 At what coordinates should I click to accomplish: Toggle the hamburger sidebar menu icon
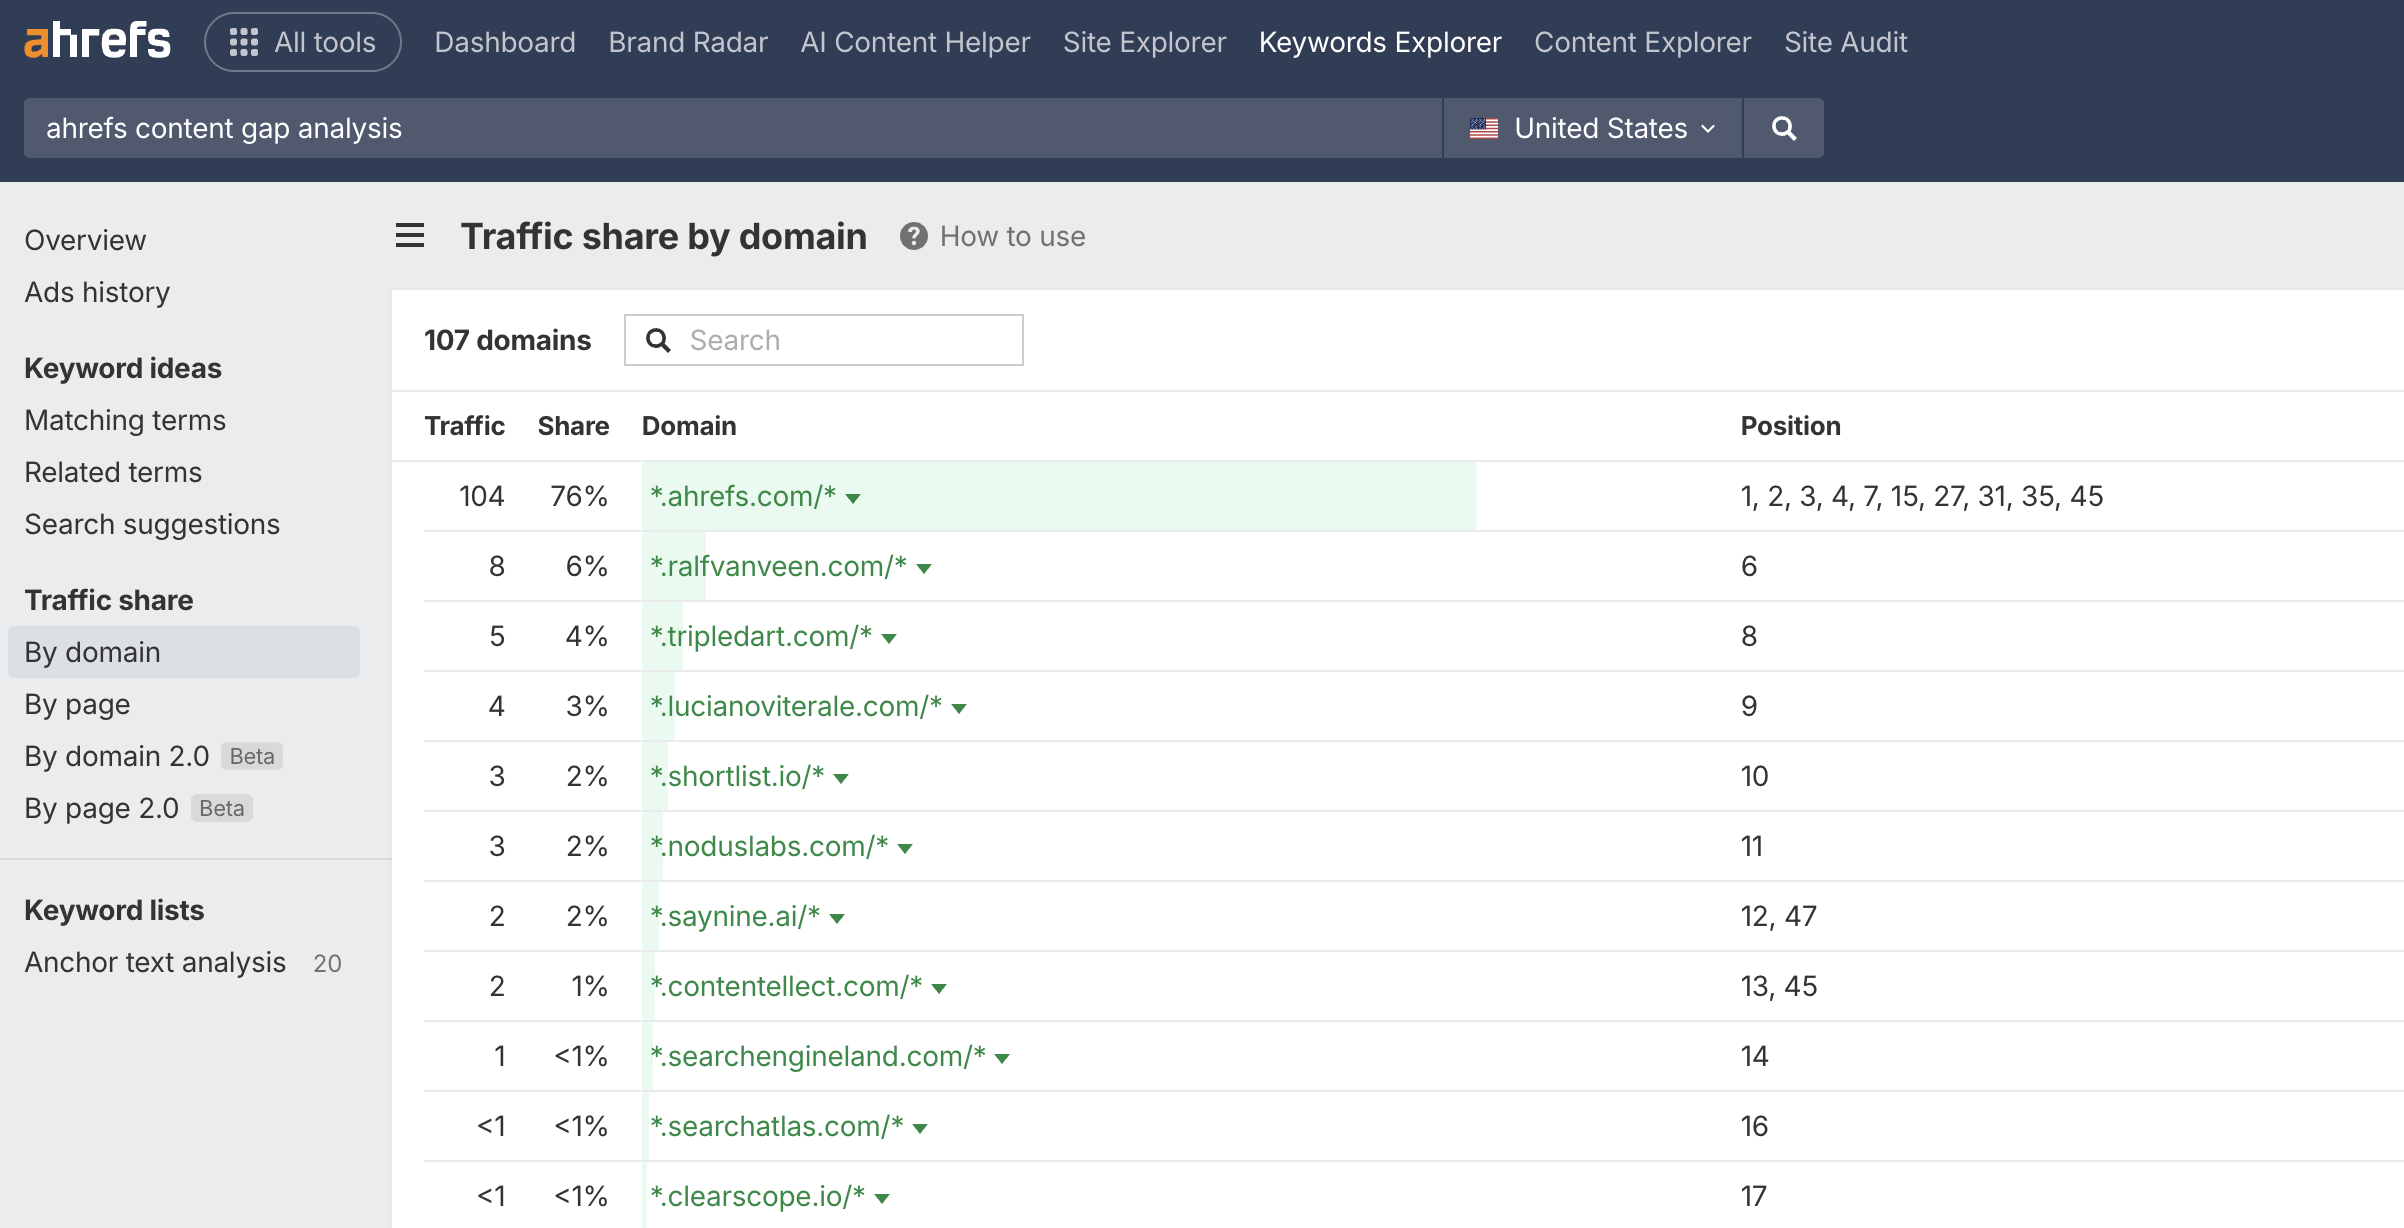[x=410, y=236]
